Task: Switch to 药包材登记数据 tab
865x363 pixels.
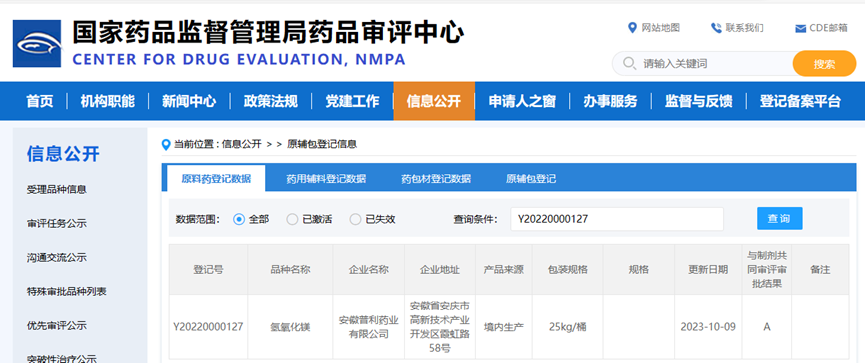Action: [436, 179]
